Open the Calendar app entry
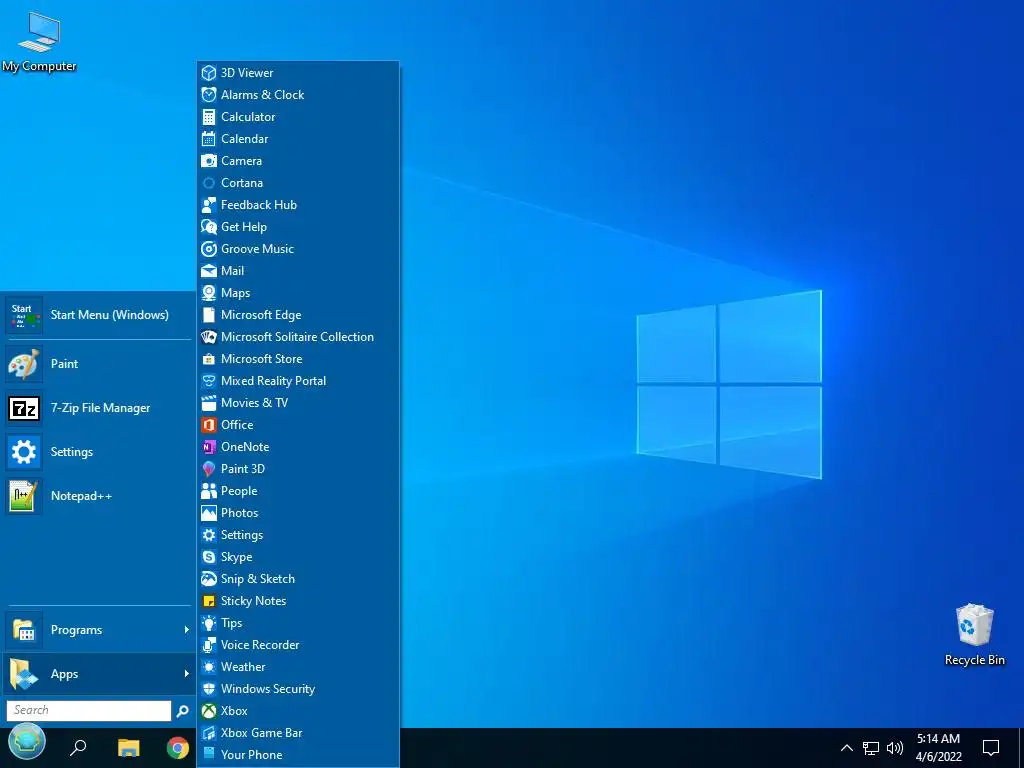 pos(298,138)
